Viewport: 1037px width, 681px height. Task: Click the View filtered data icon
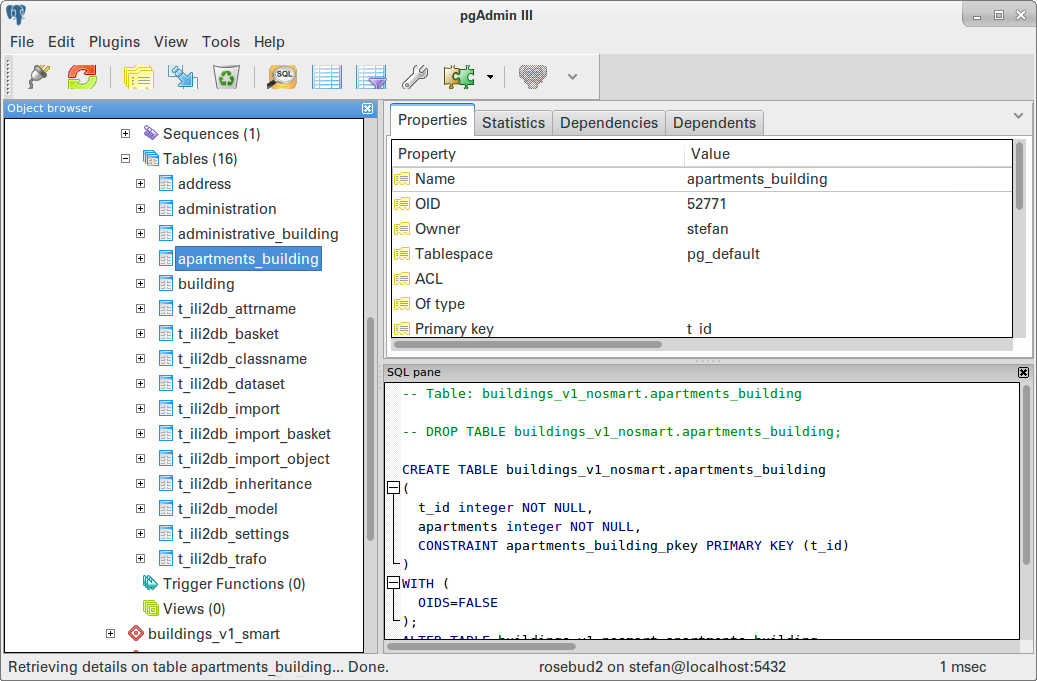pos(371,77)
